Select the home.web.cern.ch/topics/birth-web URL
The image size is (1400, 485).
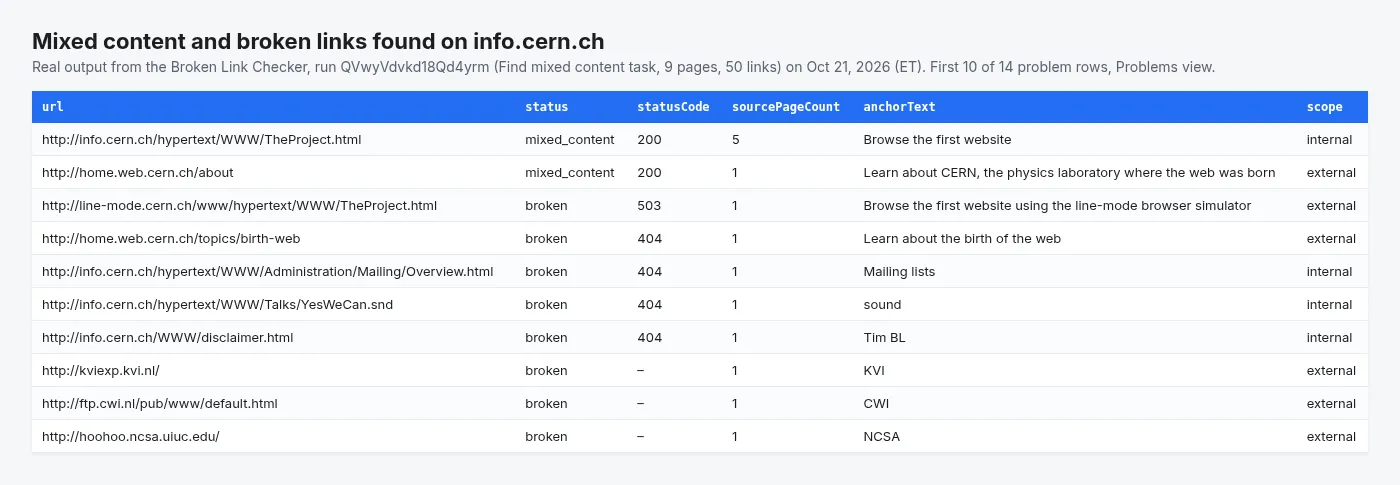click(x=171, y=239)
